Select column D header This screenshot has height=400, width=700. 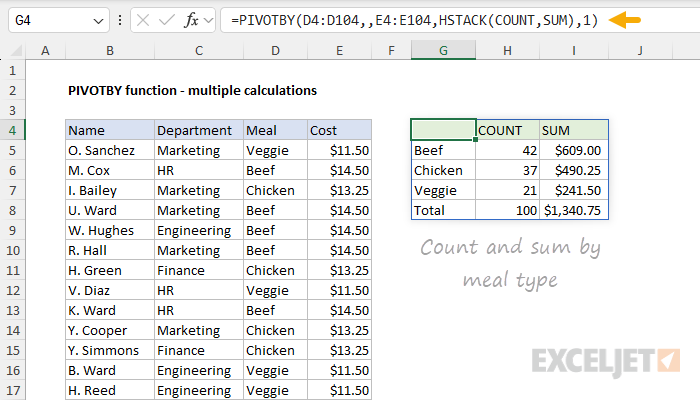click(275, 50)
